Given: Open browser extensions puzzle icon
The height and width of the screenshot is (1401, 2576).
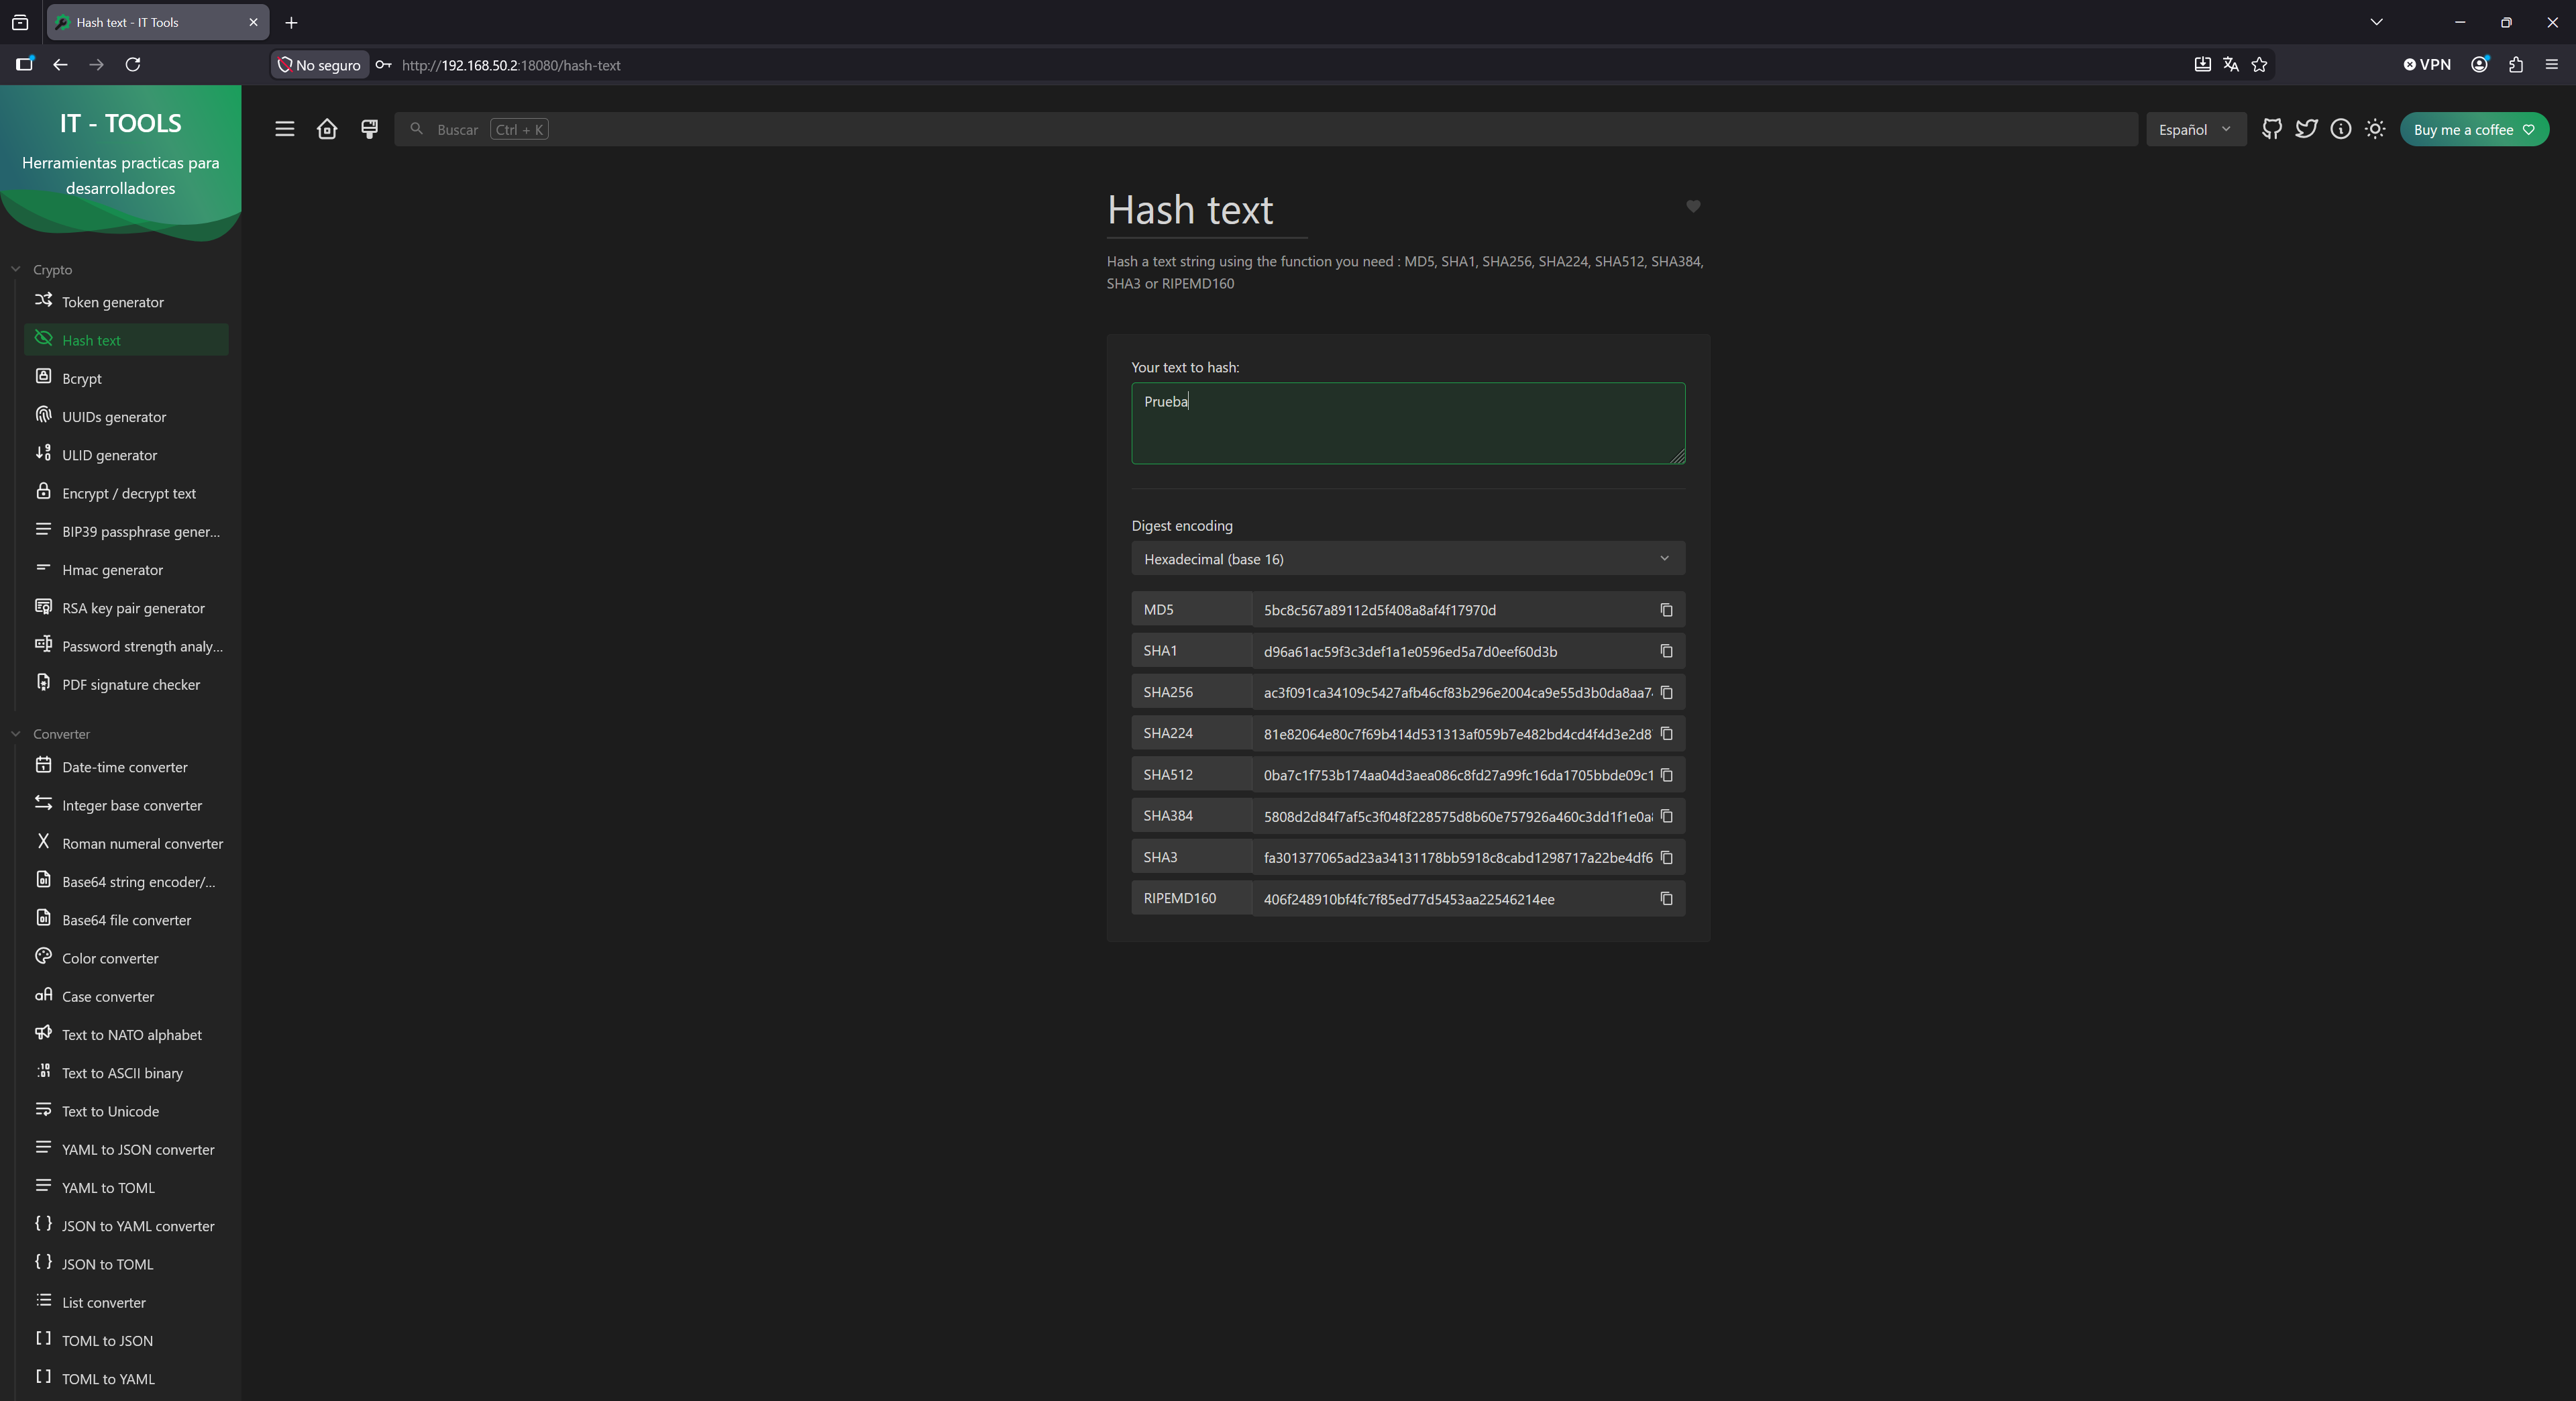Looking at the screenshot, I should click(2516, 65).
